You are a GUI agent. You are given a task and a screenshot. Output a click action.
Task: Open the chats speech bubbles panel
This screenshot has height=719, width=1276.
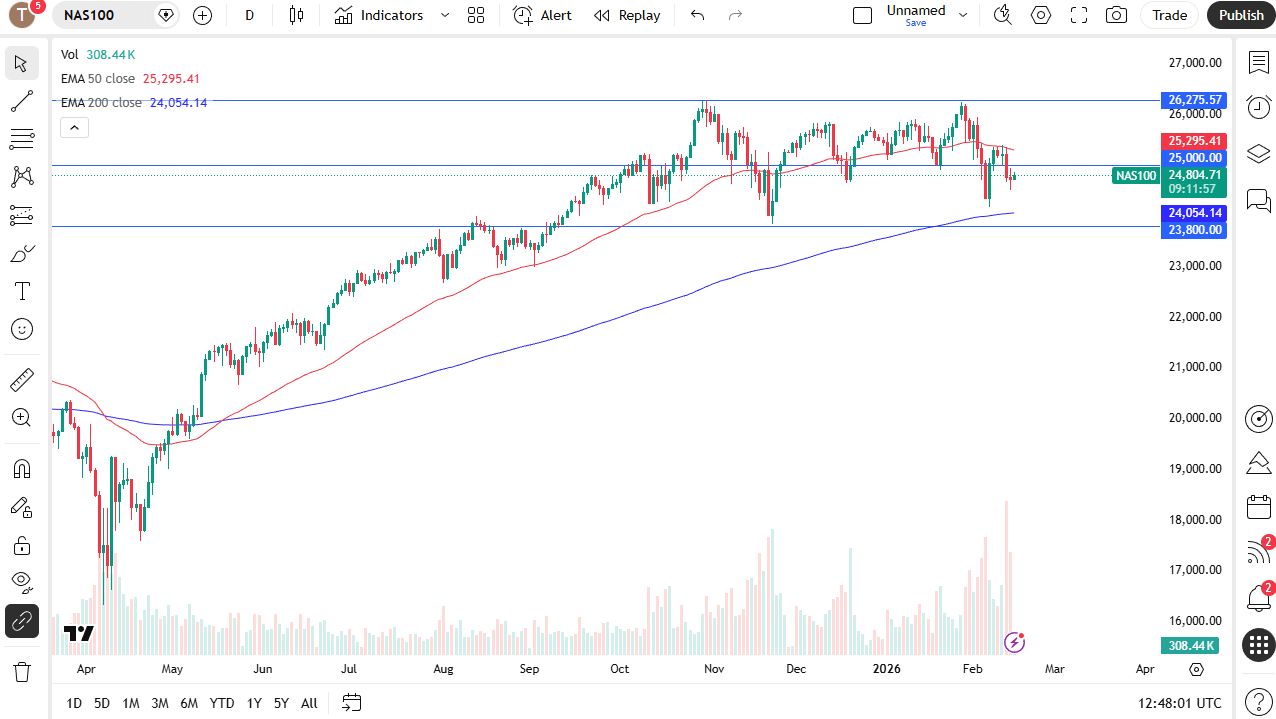[1258, 201]
